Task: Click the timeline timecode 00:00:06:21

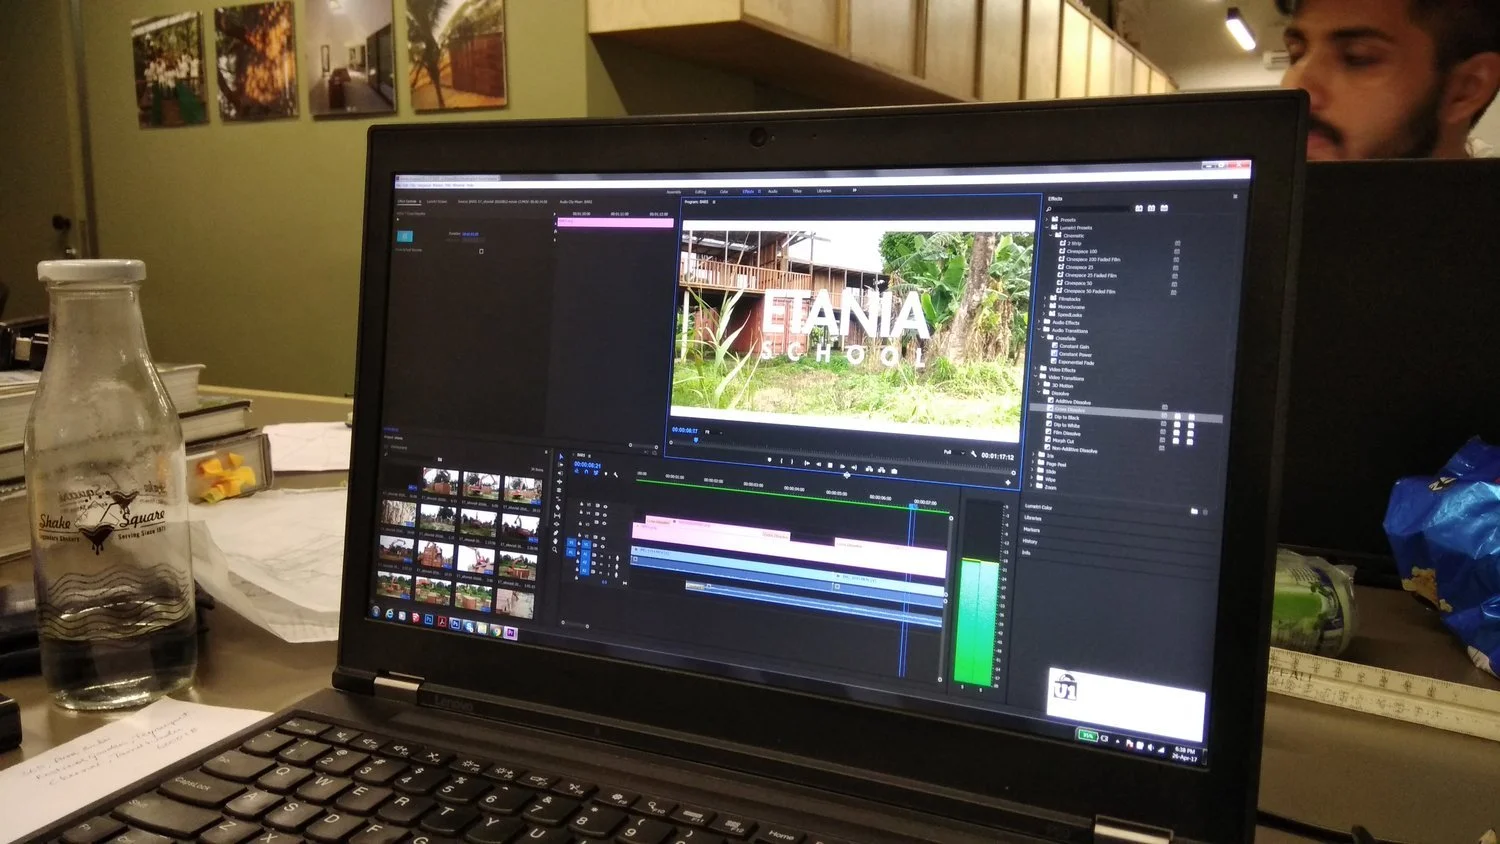Action: (587, 465)
